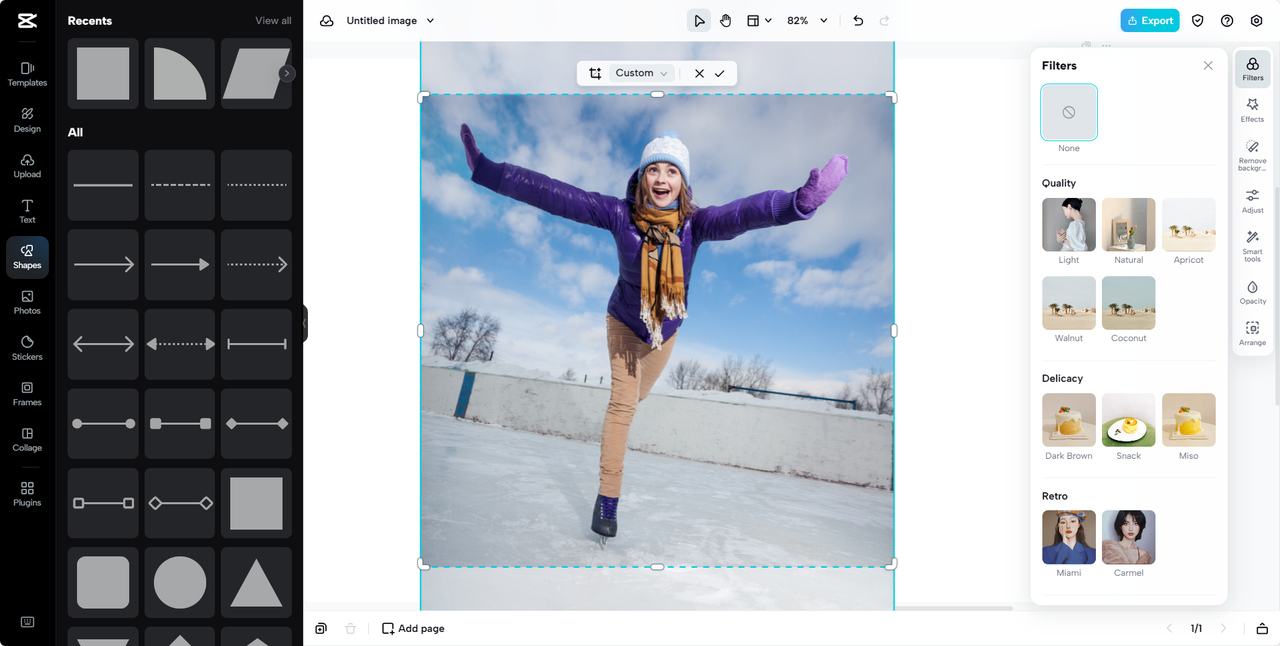This screenshot has height=646, width=1280.
Task: Open the Upload sidebar panel
Action: 27,166
